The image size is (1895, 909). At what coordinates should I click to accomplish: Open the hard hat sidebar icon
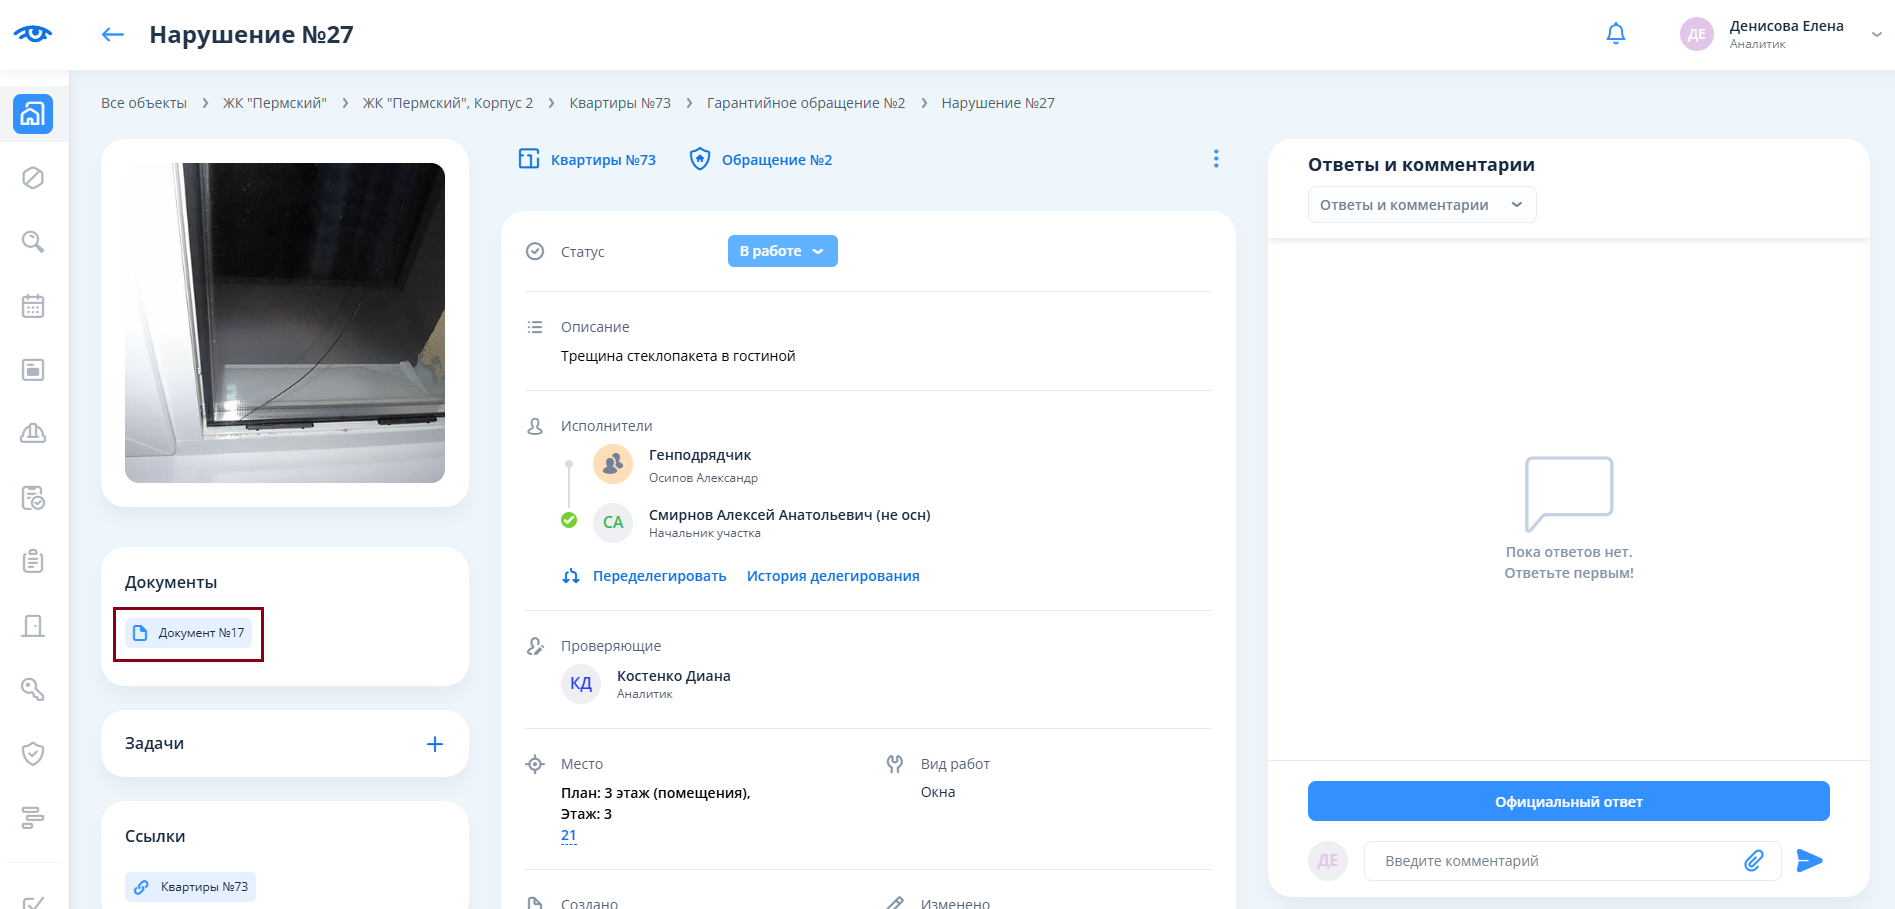coord(33,433)
